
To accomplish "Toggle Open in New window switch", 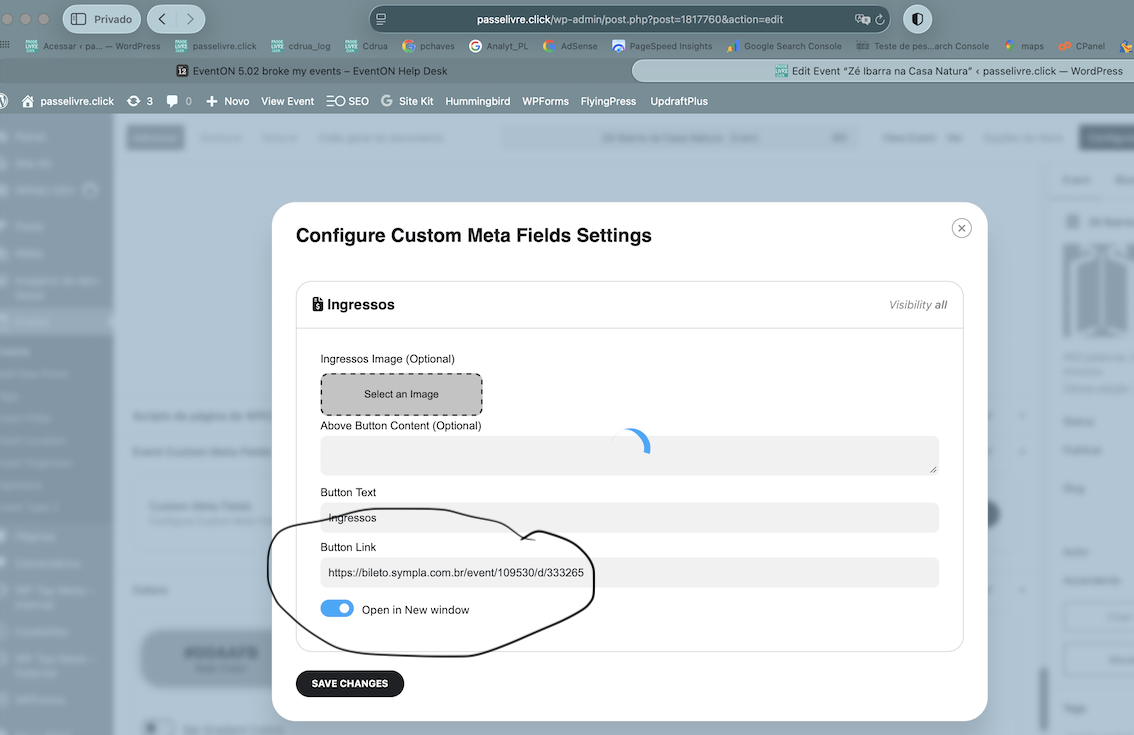I will point(337,609).
